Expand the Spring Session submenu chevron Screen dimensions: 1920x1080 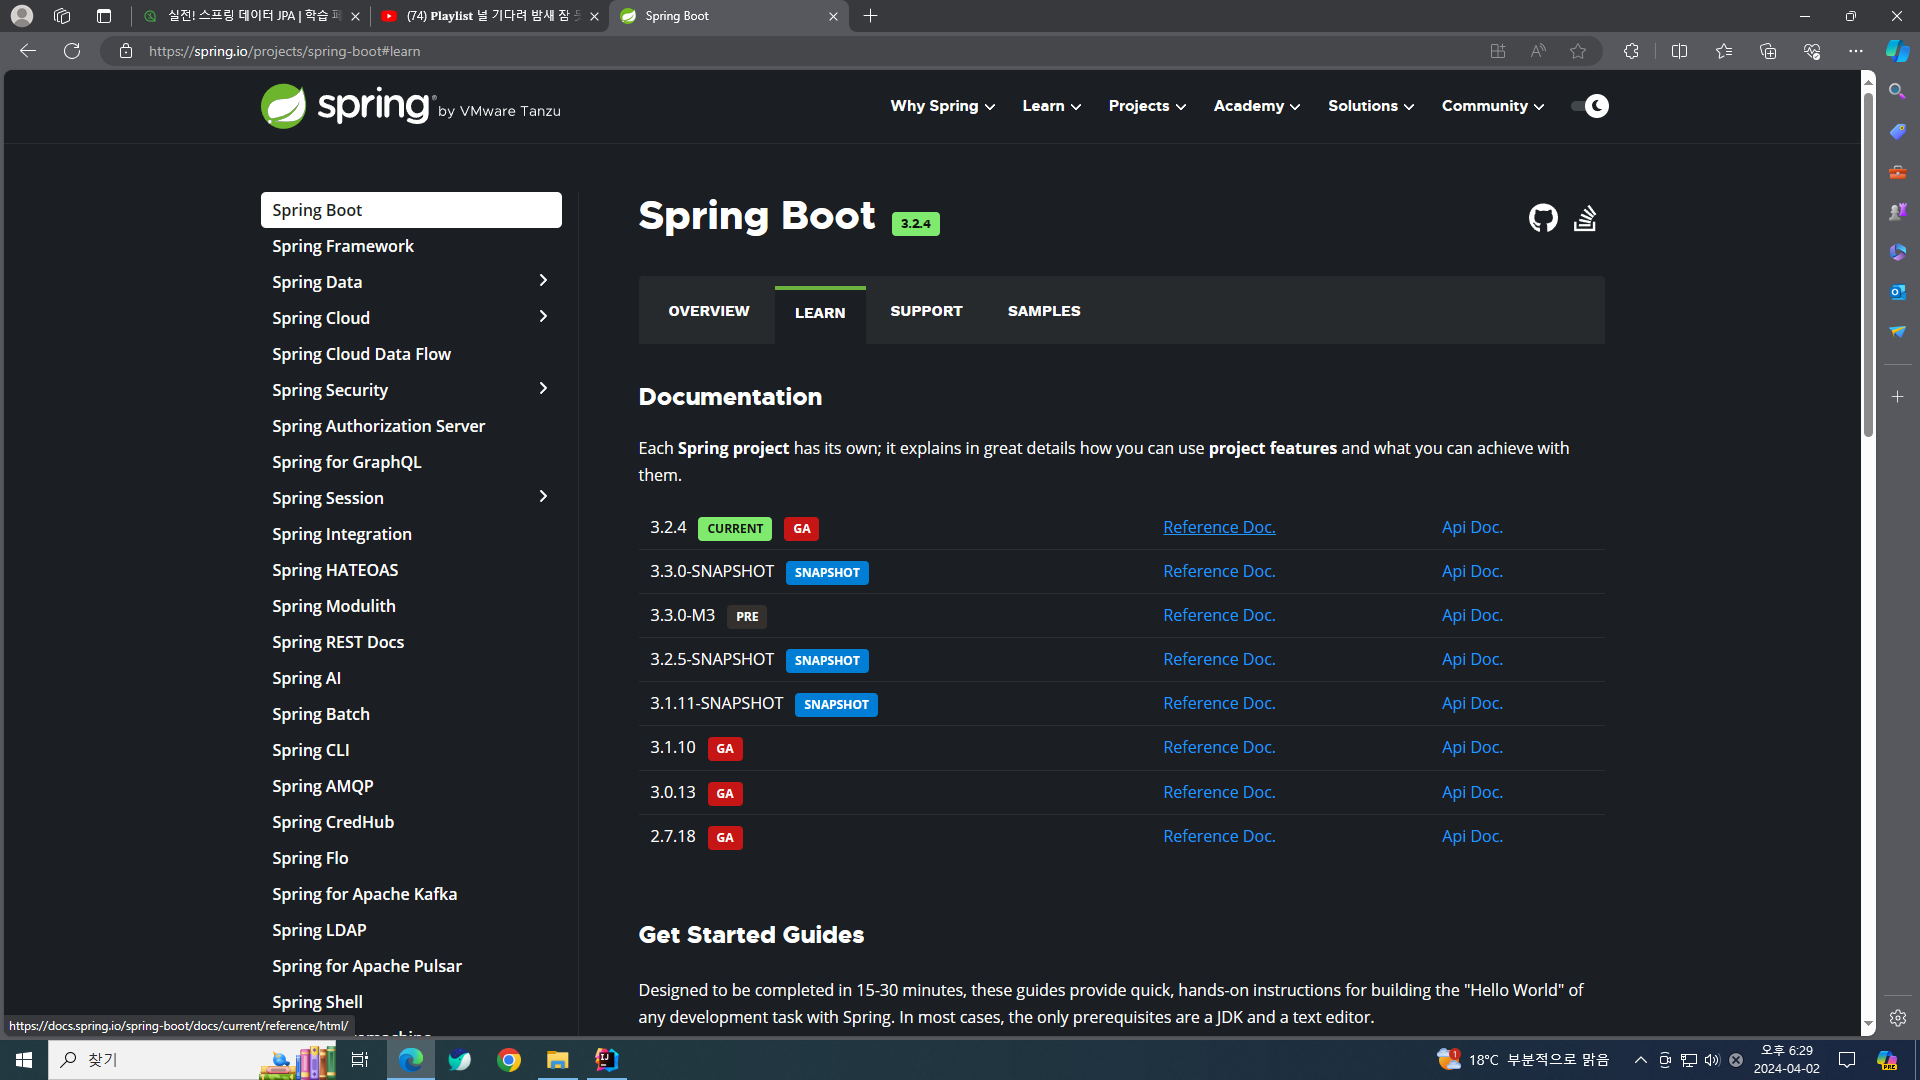(x=543, y=497)
